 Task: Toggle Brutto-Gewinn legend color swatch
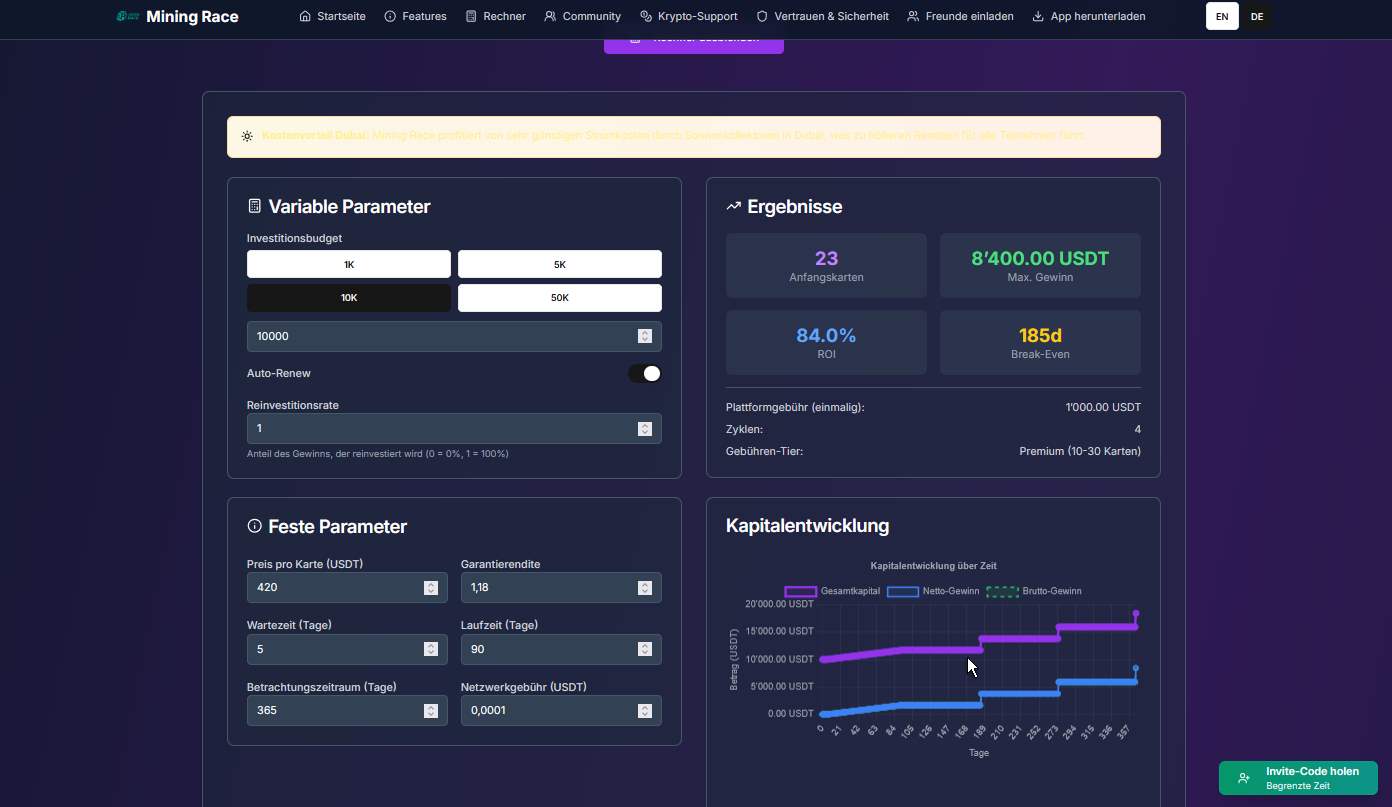[x=1002, y=591]
